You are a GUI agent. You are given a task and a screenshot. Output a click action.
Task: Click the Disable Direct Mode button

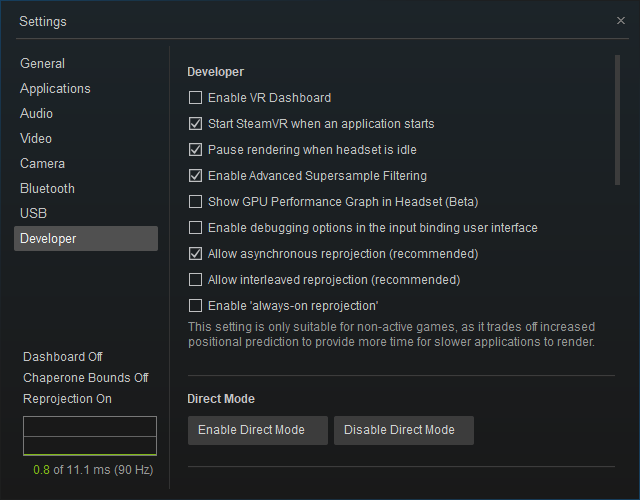pyautogui.click(x=404, y=430)
